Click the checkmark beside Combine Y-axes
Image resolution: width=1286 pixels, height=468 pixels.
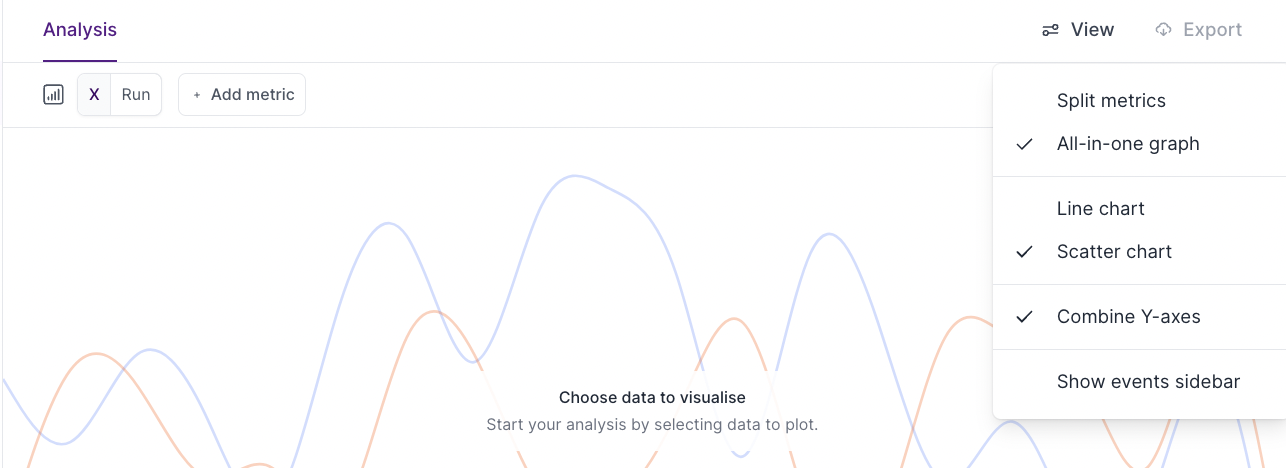click(x=1024, y=317)
